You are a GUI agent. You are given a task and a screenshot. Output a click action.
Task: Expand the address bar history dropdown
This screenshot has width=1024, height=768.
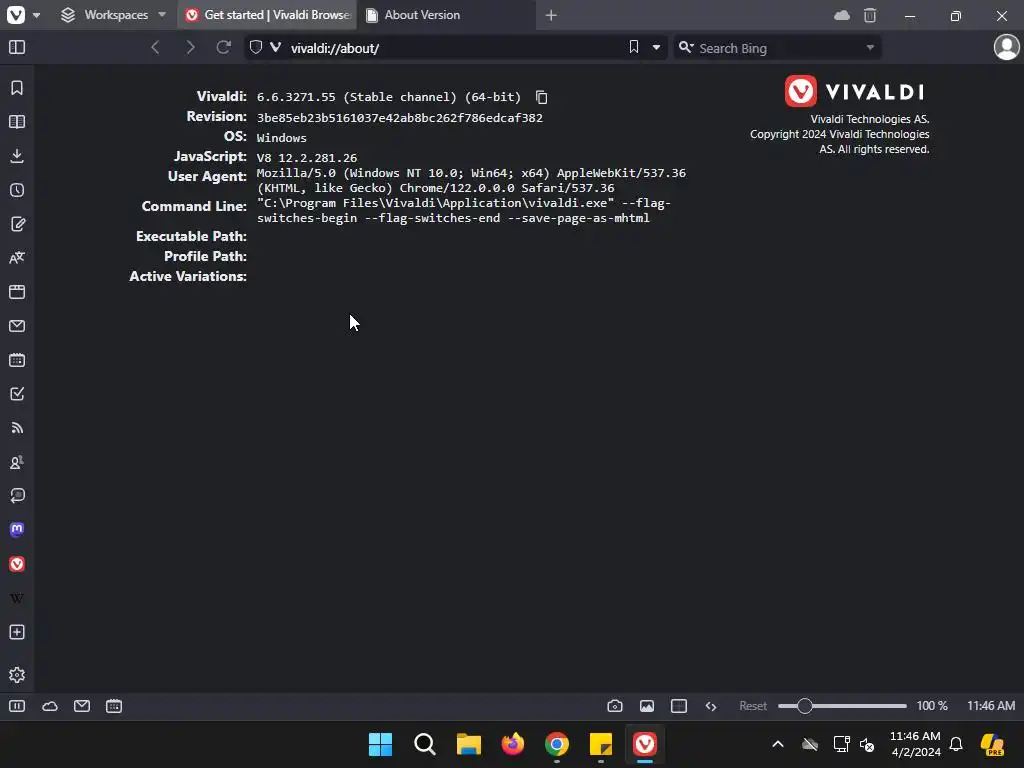coord(656,47)
